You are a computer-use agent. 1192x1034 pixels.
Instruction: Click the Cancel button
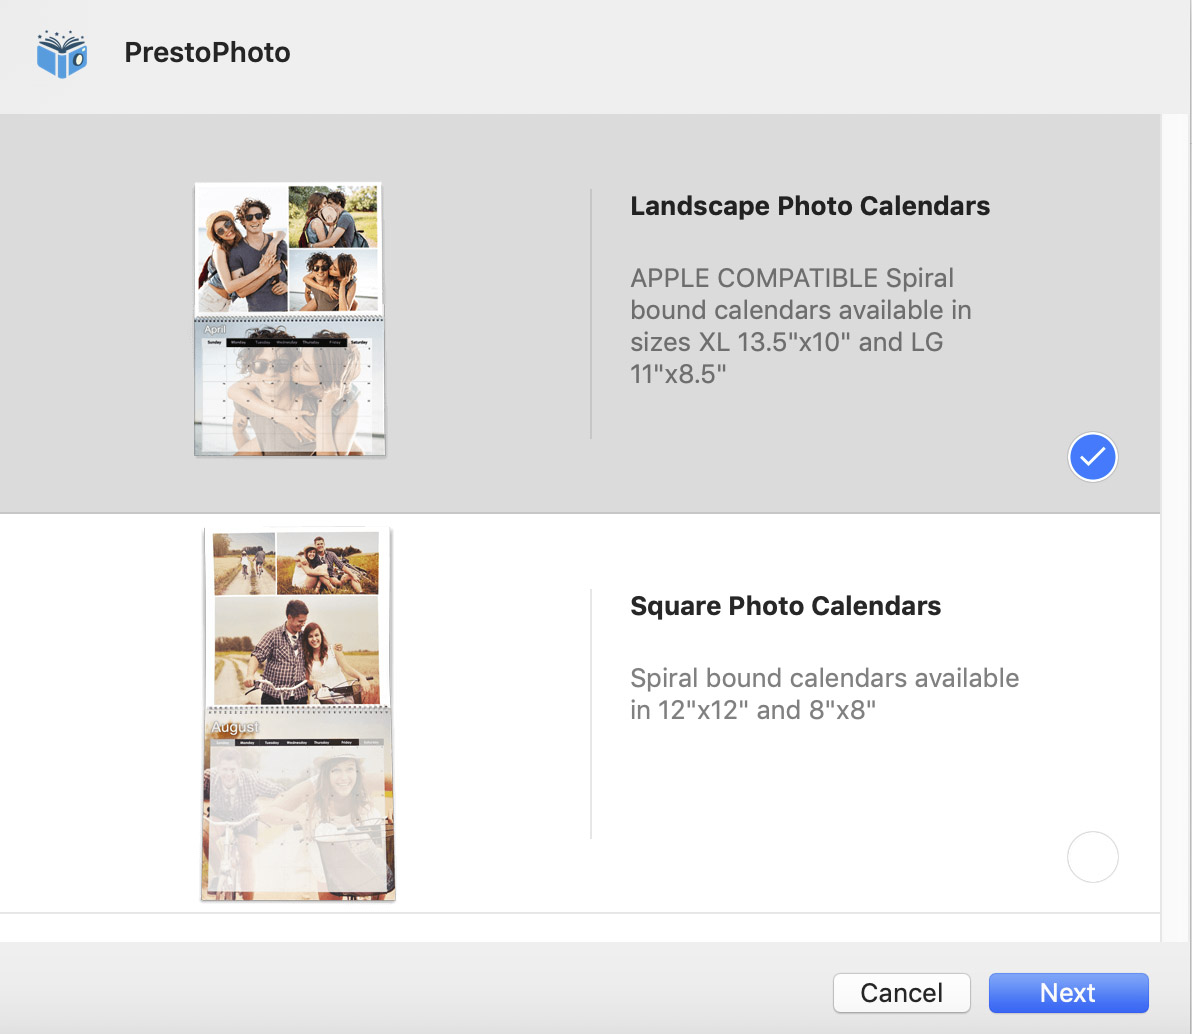pyautogui.click(x=902, y=993)
